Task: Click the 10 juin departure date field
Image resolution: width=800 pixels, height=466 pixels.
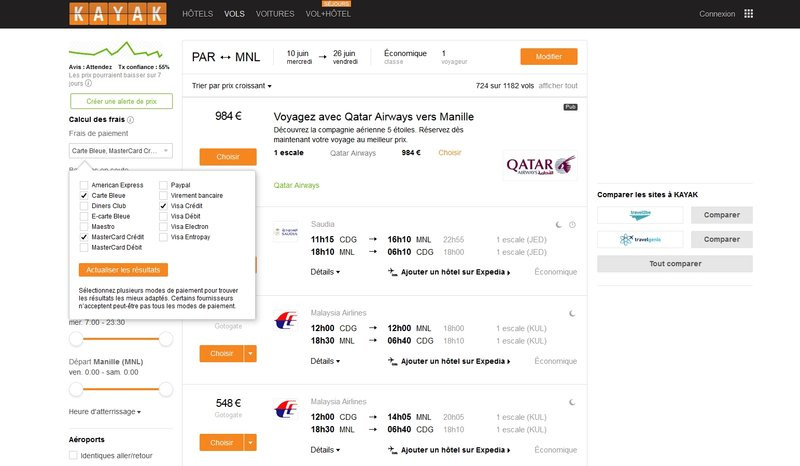Action: click(299, 57)
